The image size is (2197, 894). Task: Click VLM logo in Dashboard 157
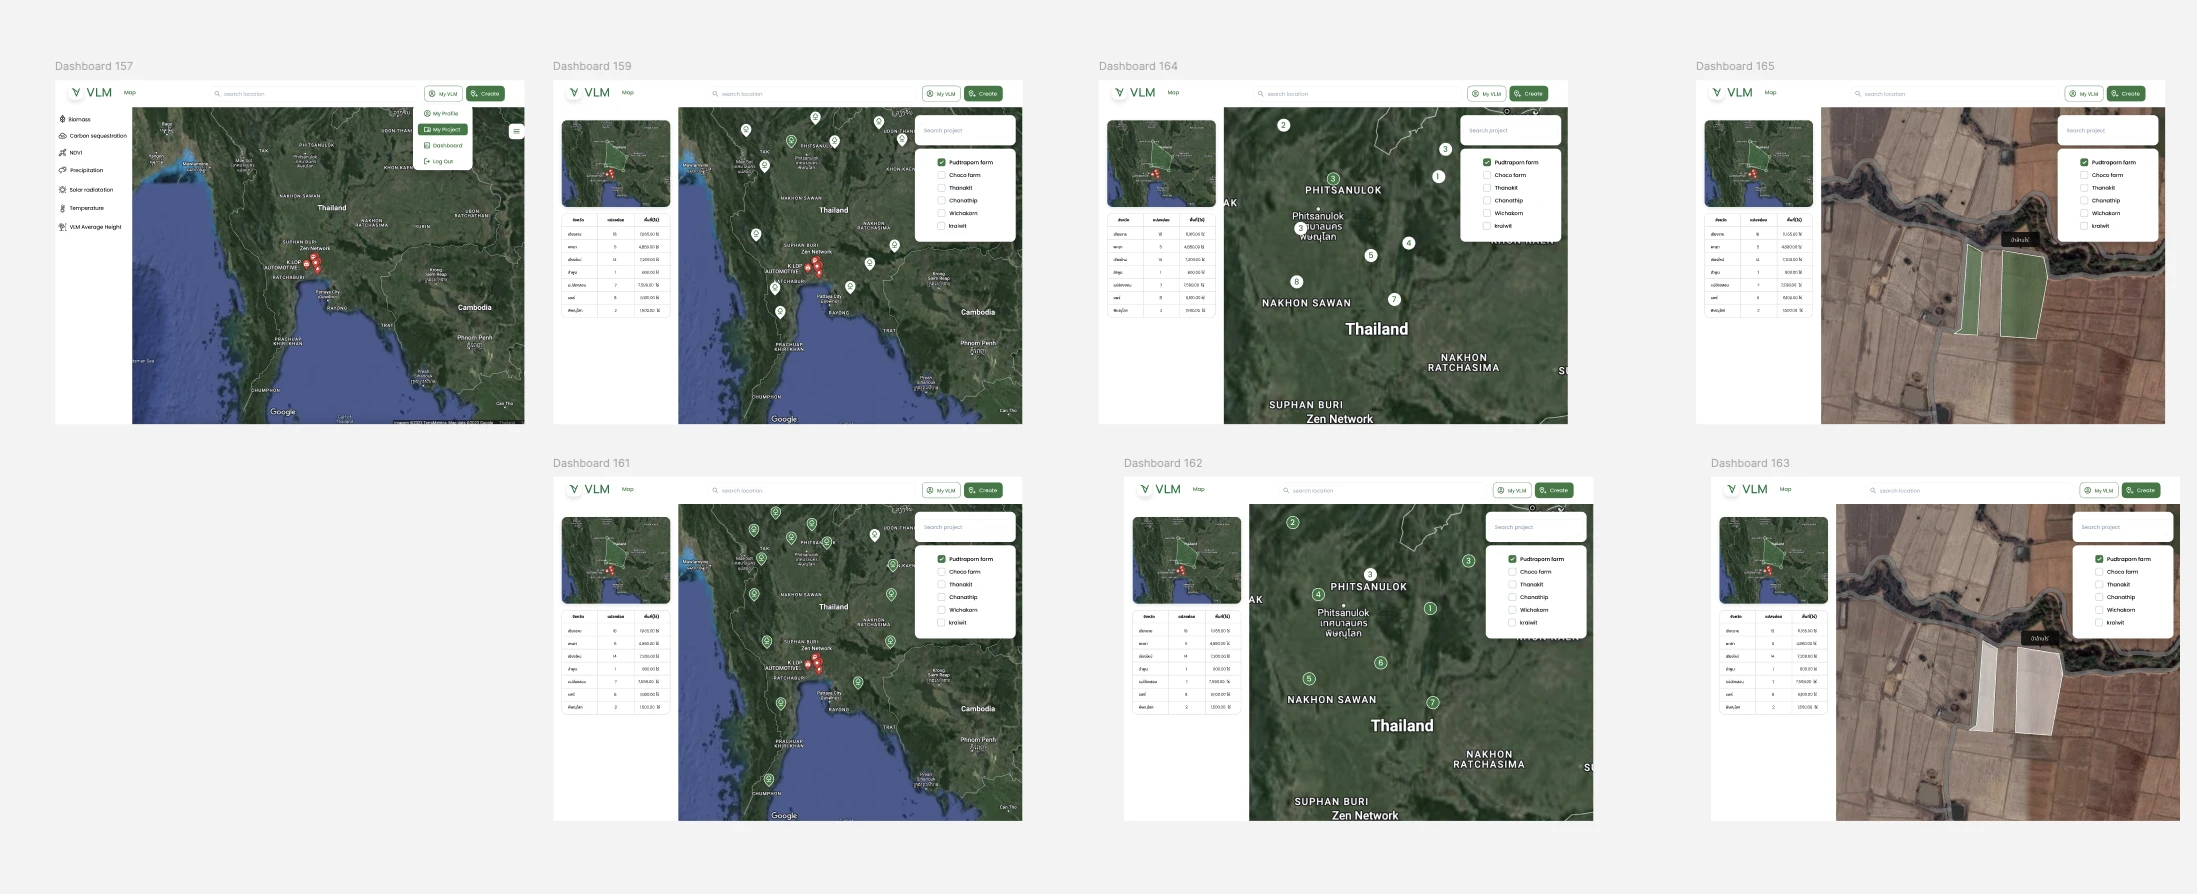pos(91,92)
